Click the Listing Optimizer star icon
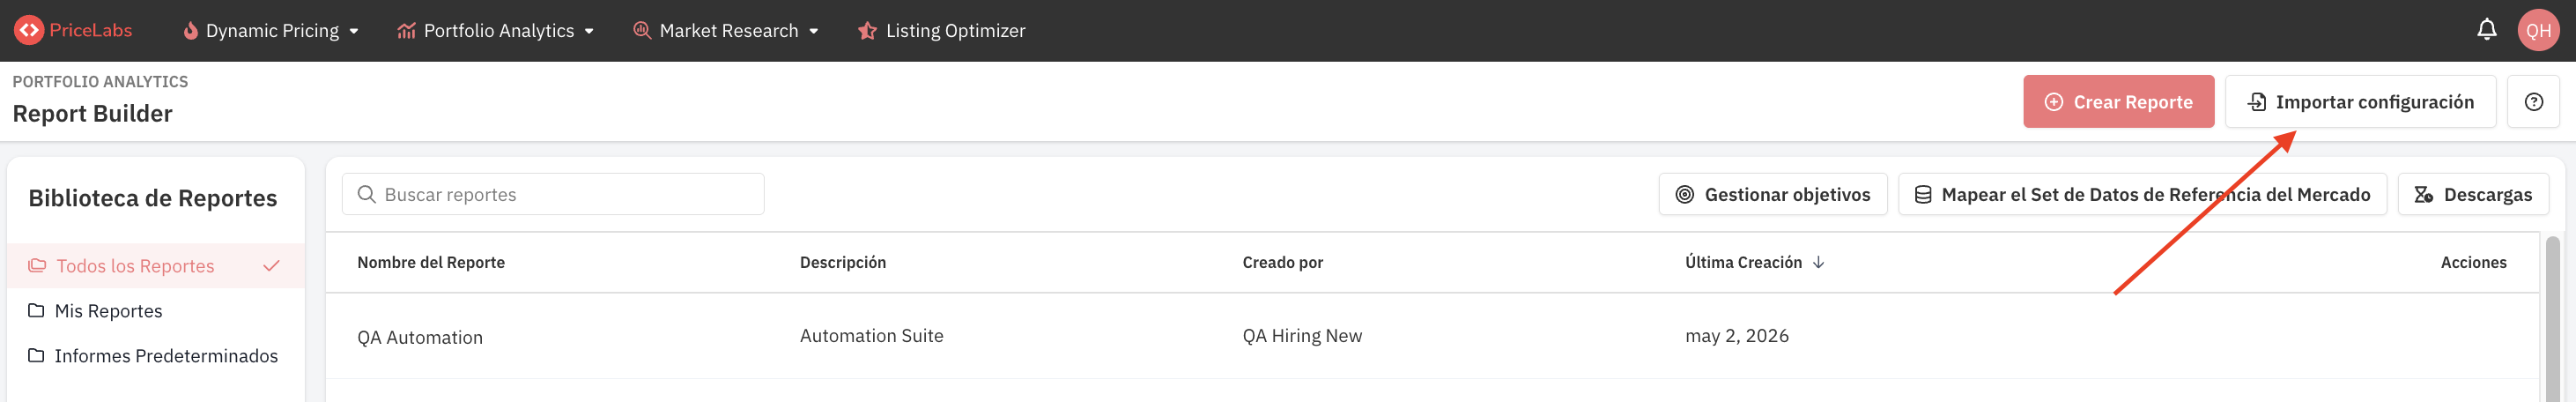Viewport: 2576px width, 402px height. click(867, 31)
